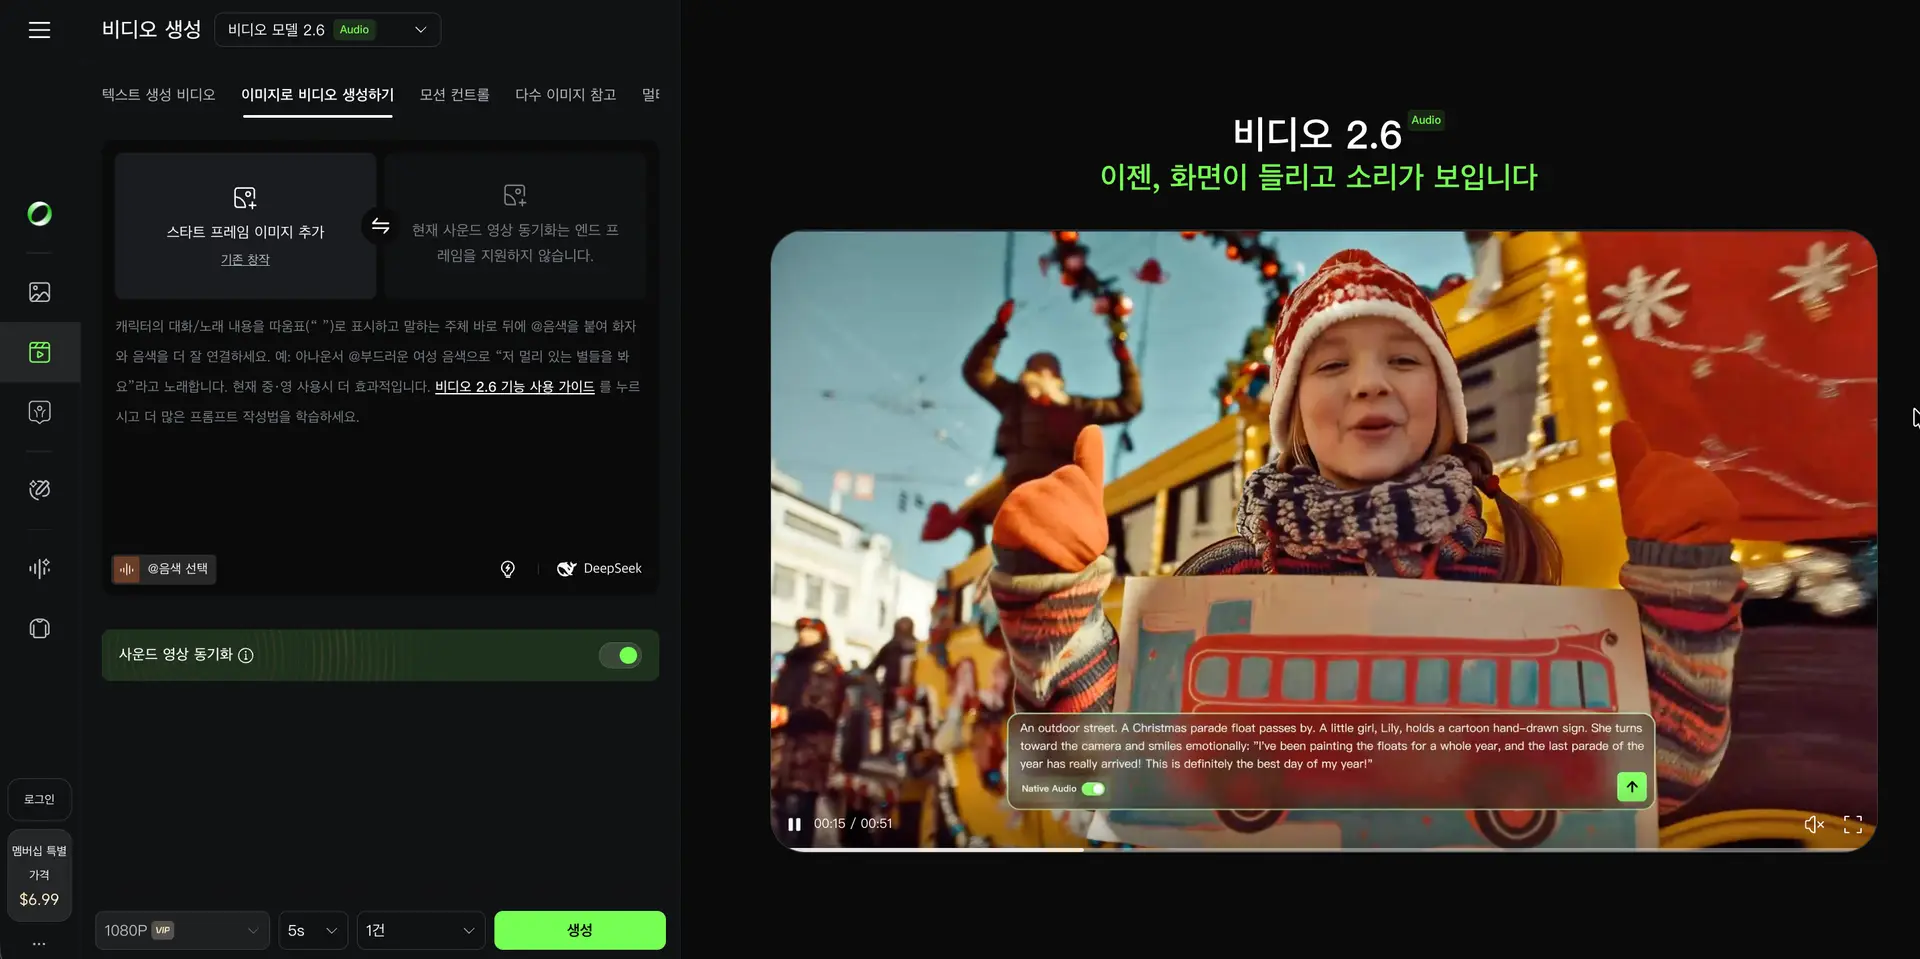Open the 1건 quantity dropdown

point(420,929)
